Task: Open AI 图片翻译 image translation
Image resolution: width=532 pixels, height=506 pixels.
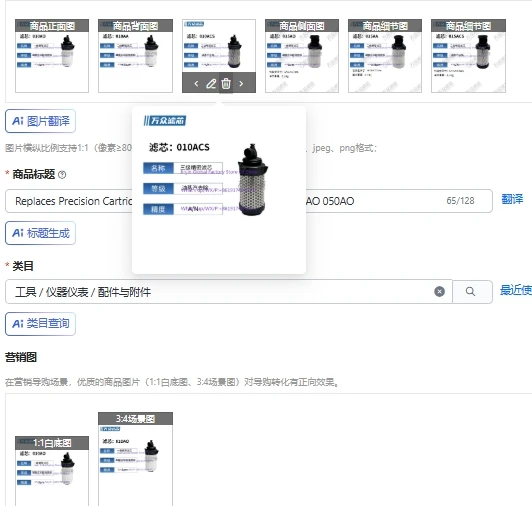Action: click(x=40, y=121)
